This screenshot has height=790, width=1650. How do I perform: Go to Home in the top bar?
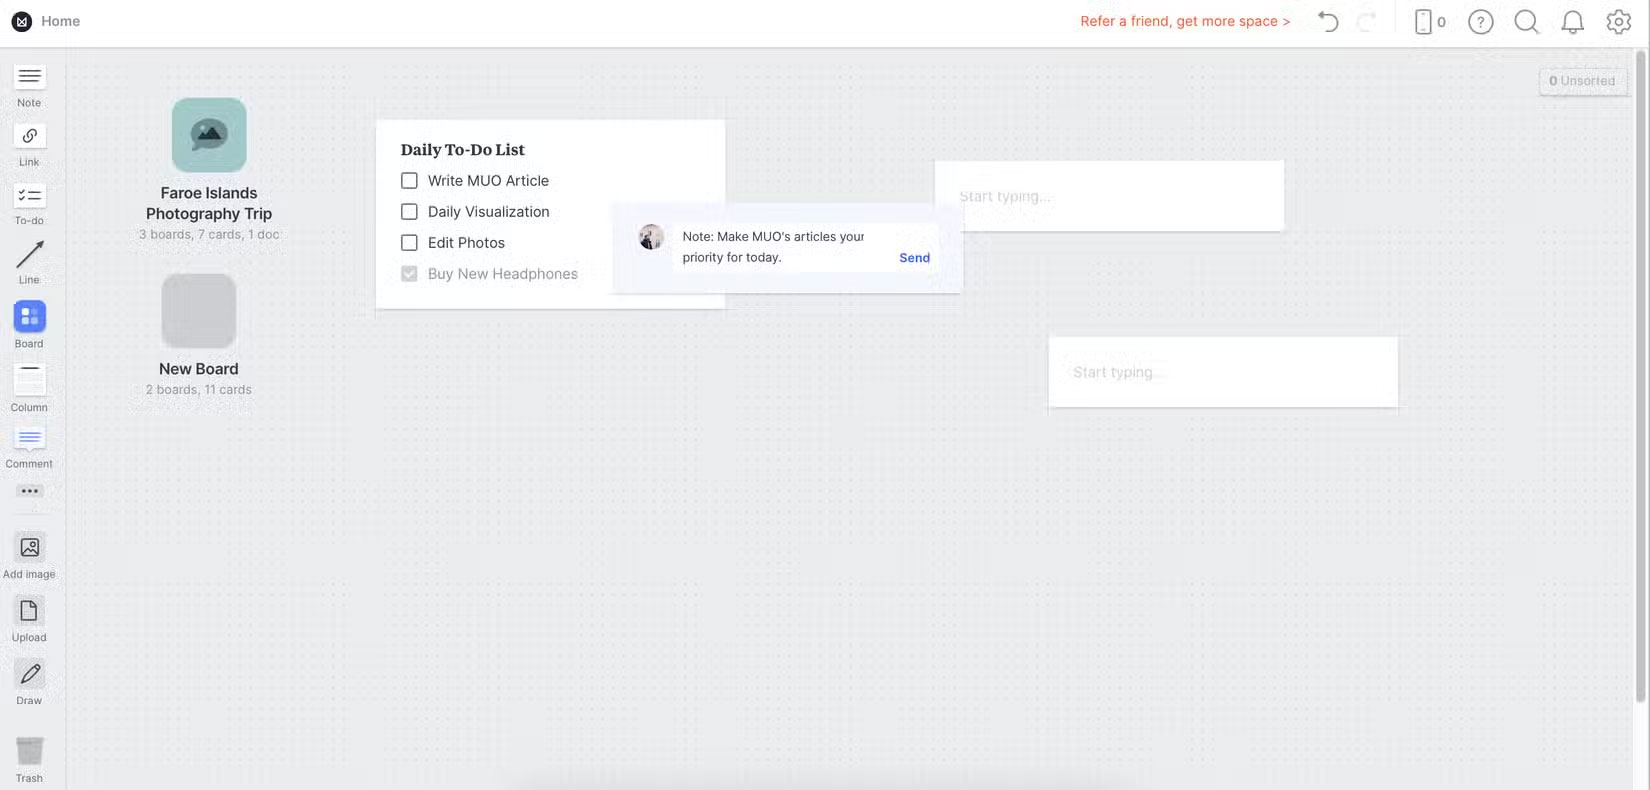point(60,21)
